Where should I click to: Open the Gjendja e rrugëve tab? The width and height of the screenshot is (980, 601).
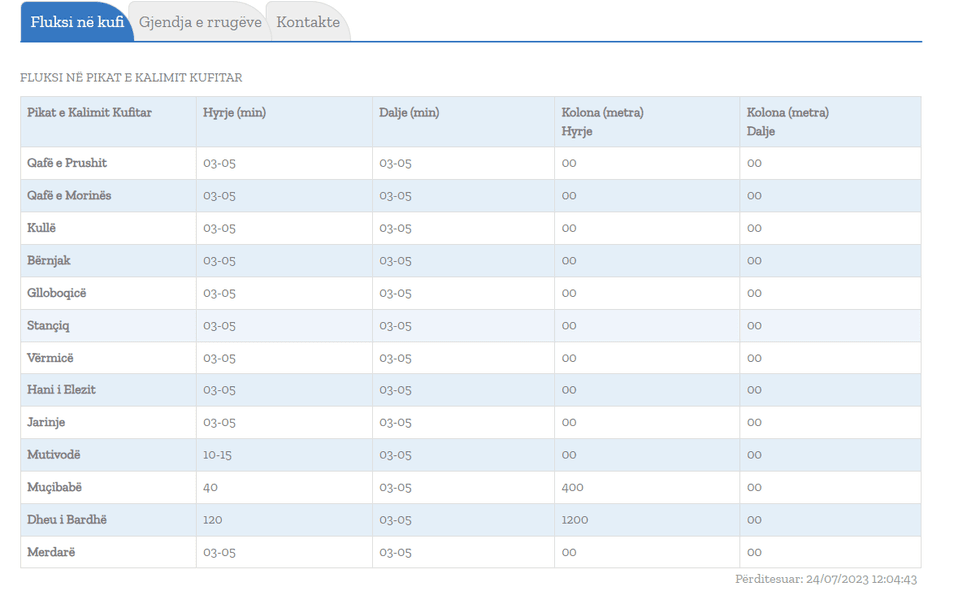200,22
